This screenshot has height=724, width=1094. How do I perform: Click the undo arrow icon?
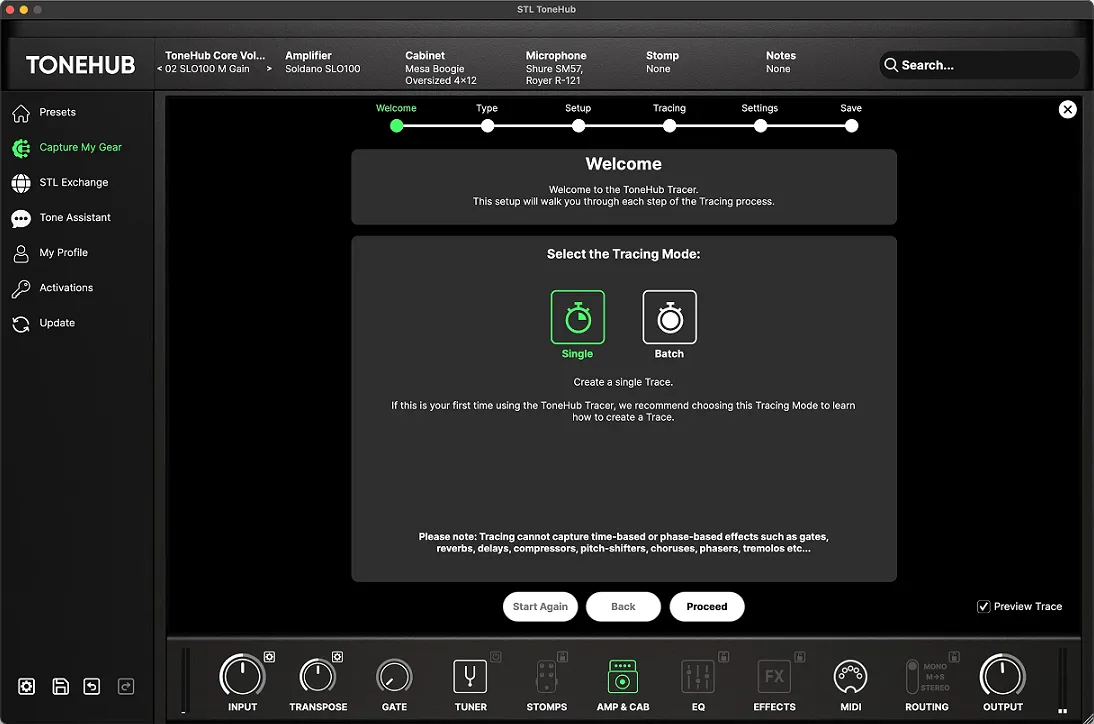tap(92, 686)
